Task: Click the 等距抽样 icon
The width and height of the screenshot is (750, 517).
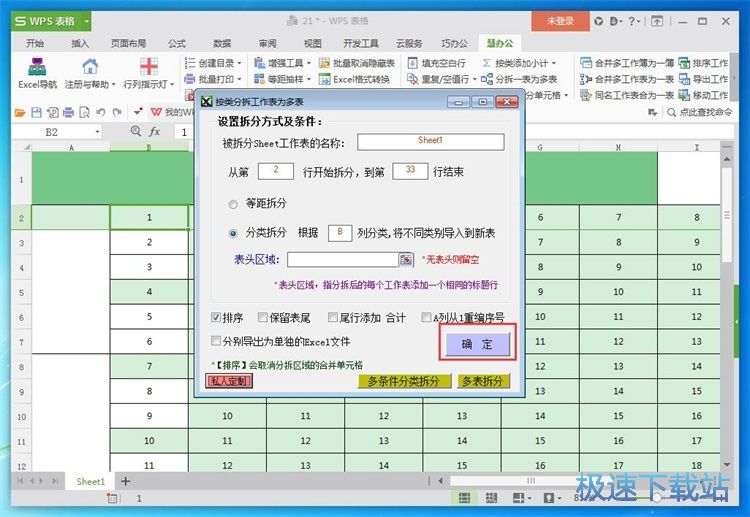Action: pyautogui.click(x=259, y=79)
